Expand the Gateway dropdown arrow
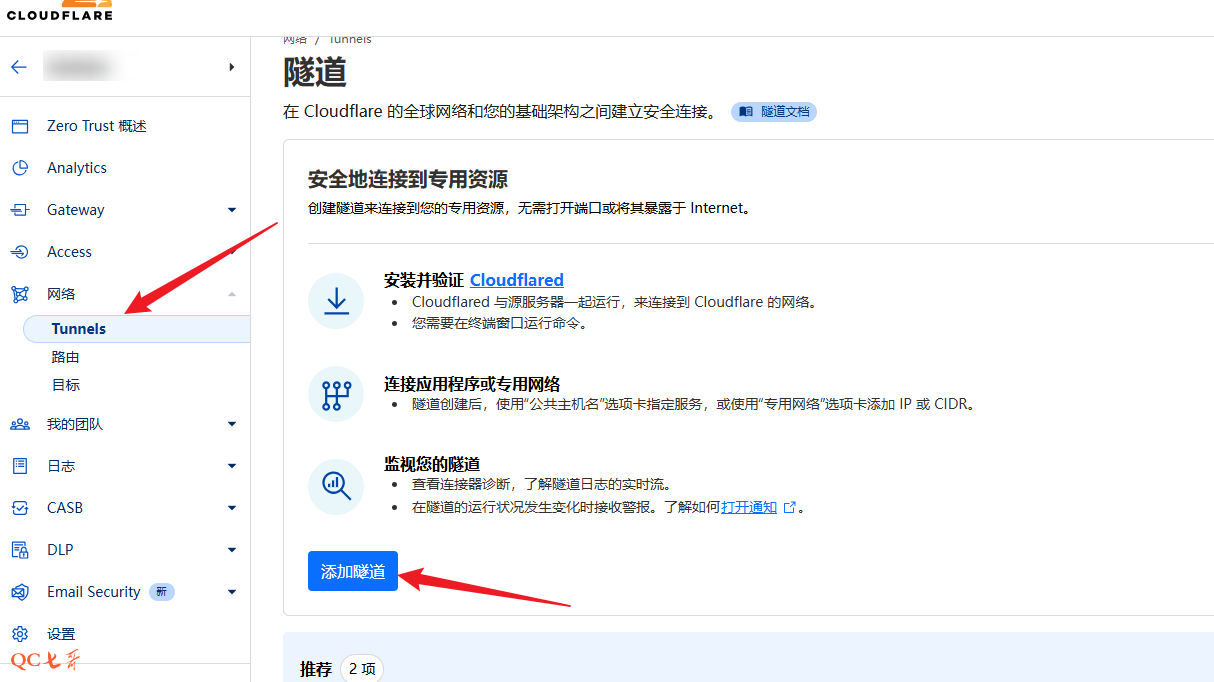Screen dimensions: 1214x682 point(232,210)
